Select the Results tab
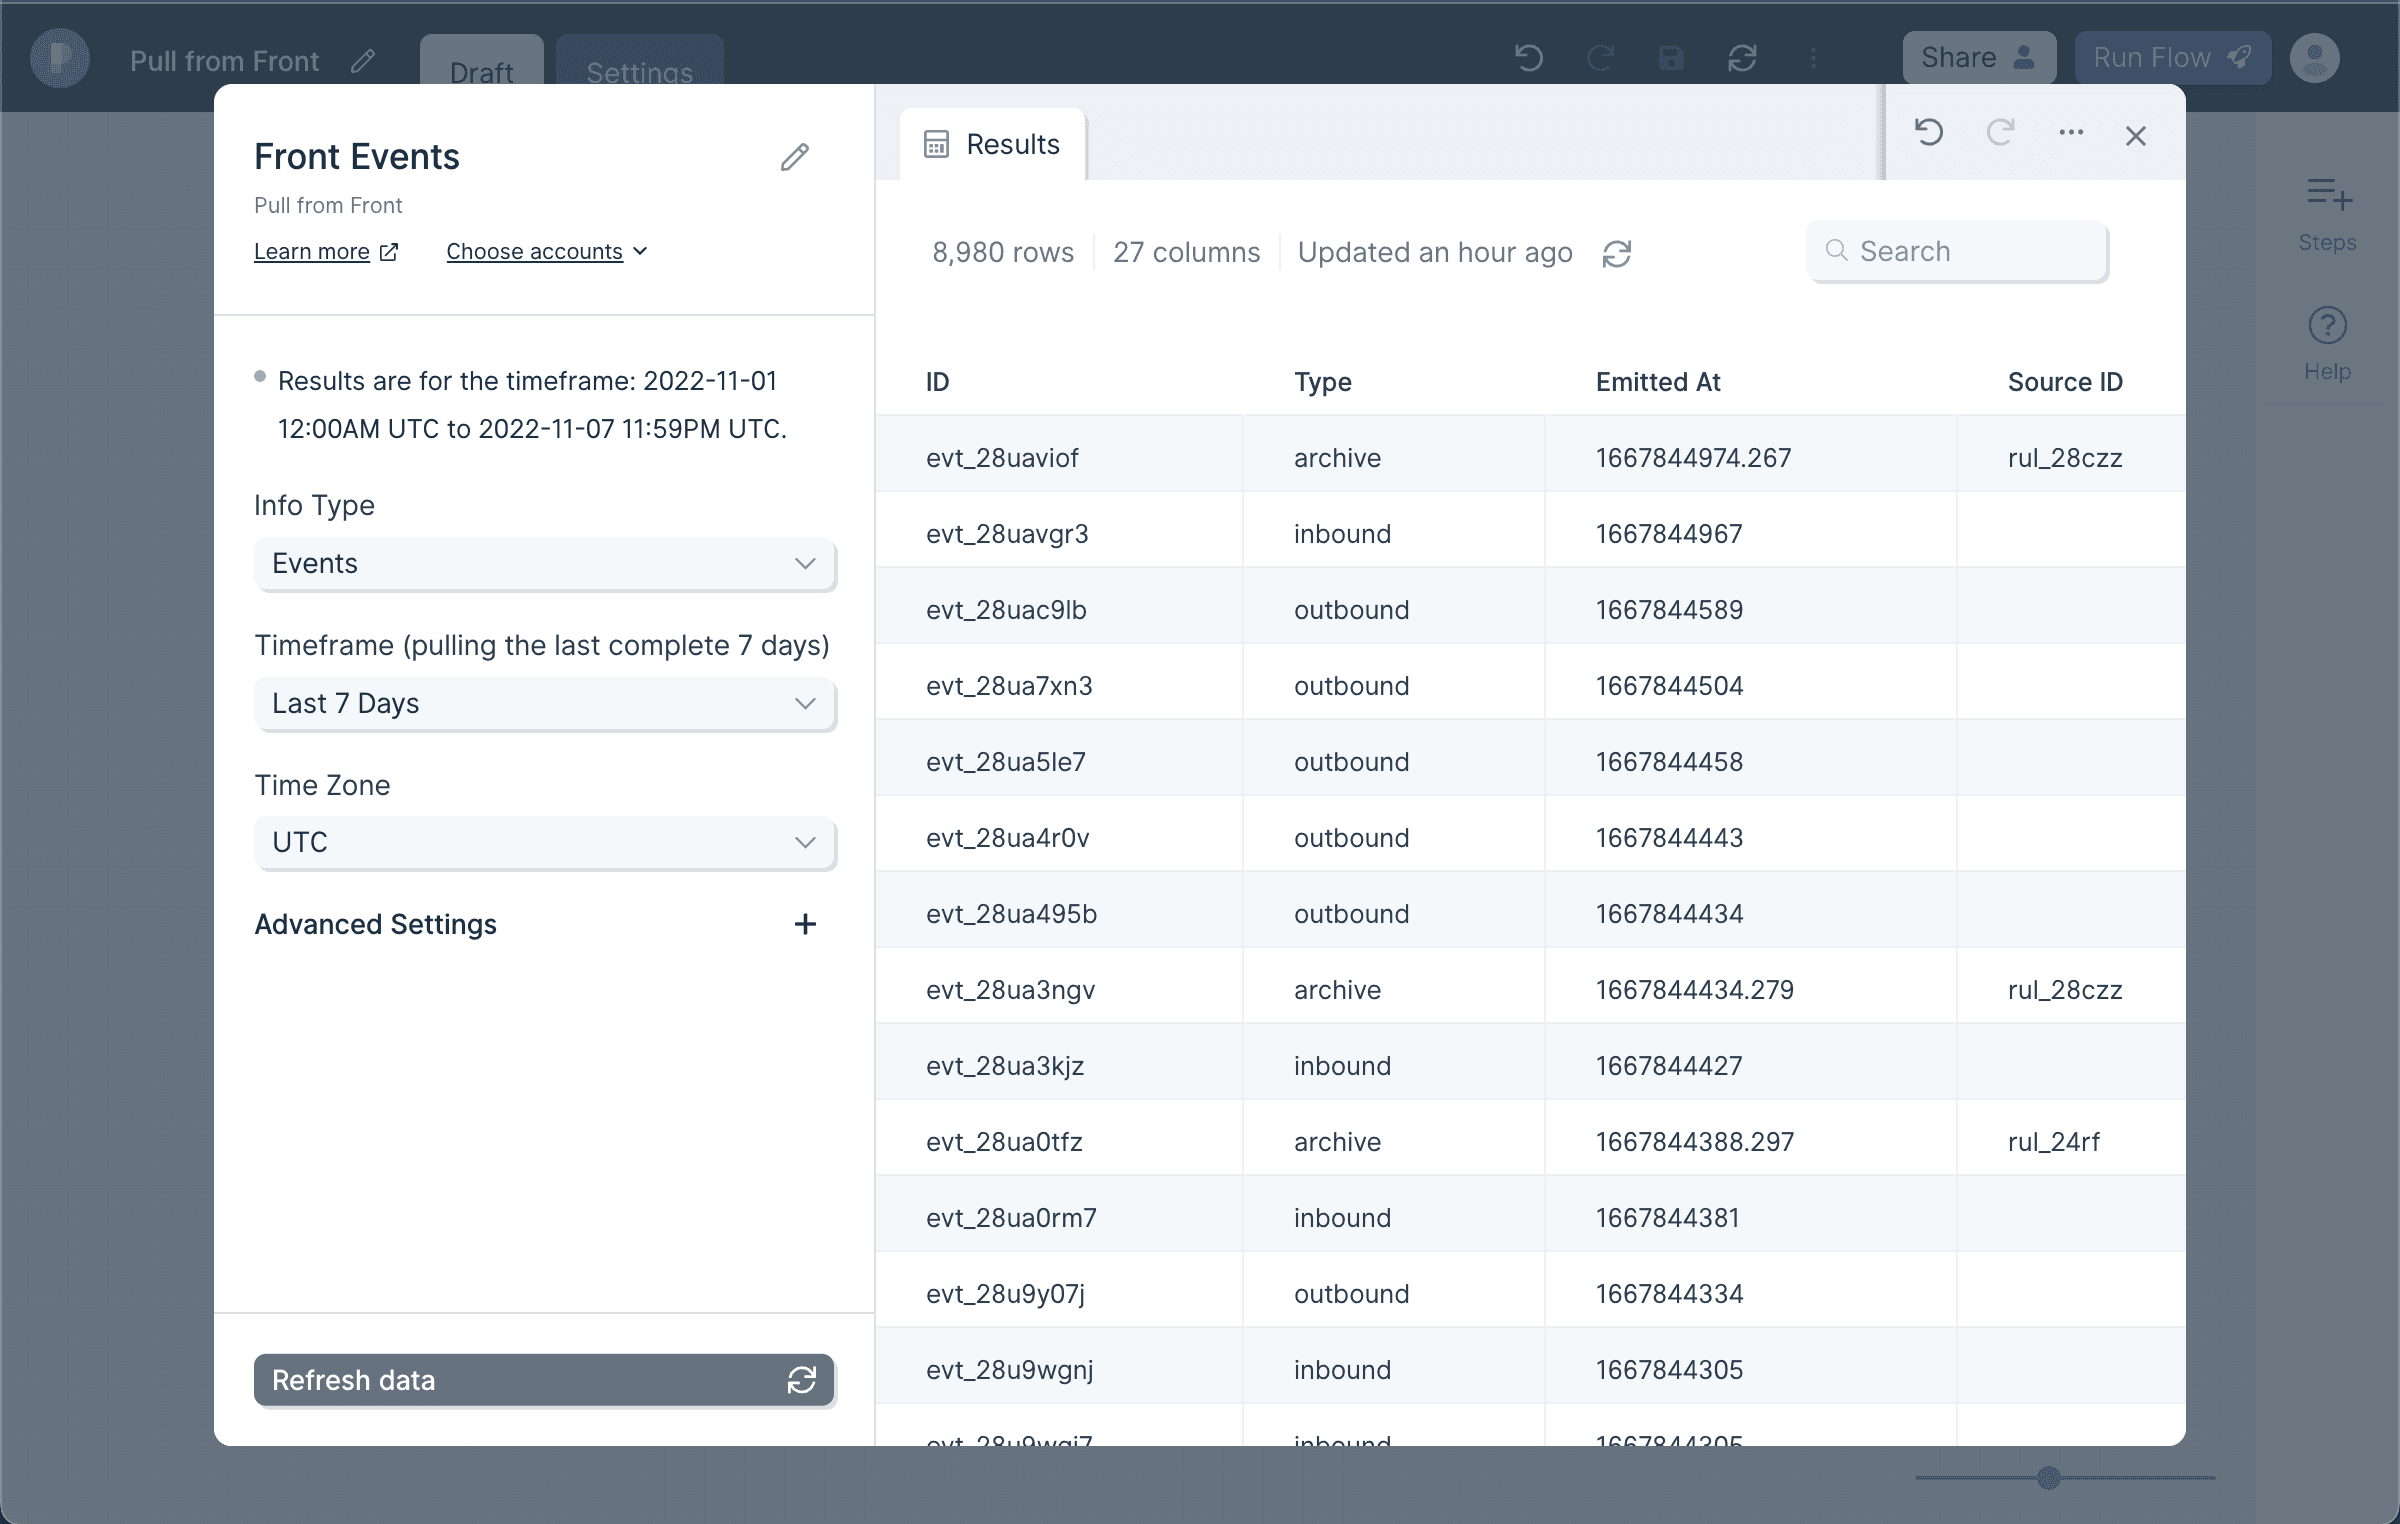Screen dimensions: 2400x1524 pyautogui.click(x=993, y=145)
